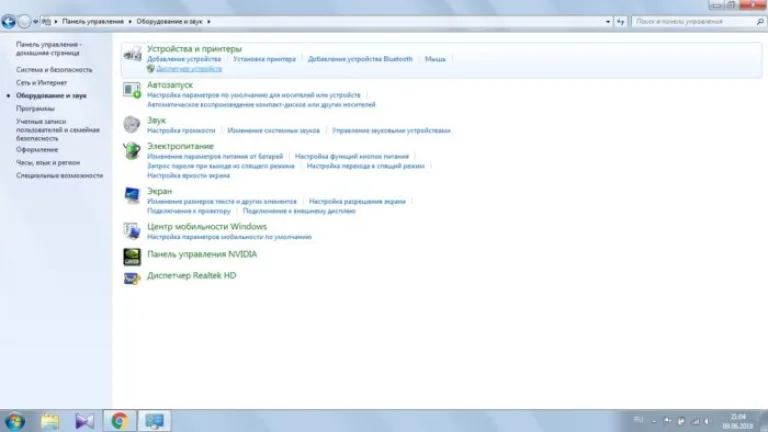Click the Звук speaker icon
The image size is (768, 432).
click(132, 125)
